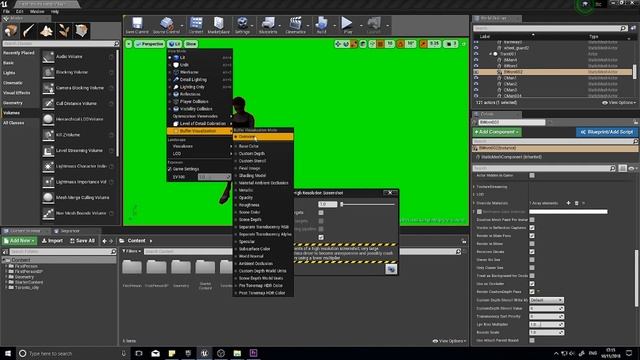
Task: Open the Lit view mode dropdown
Action: coord(175,44)
